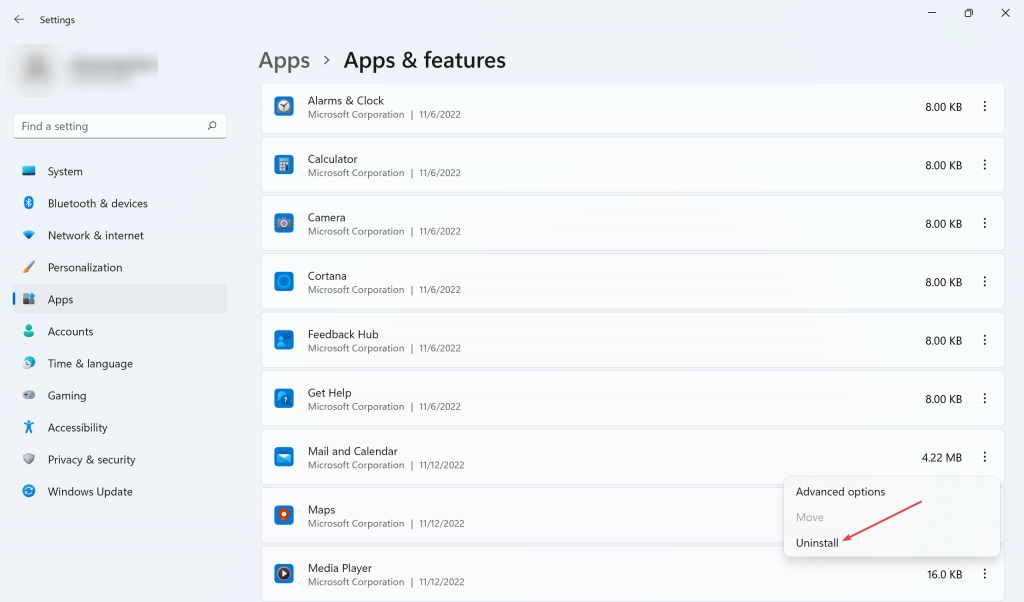Click the Feedback Hub app icon

tap(284, 340)
